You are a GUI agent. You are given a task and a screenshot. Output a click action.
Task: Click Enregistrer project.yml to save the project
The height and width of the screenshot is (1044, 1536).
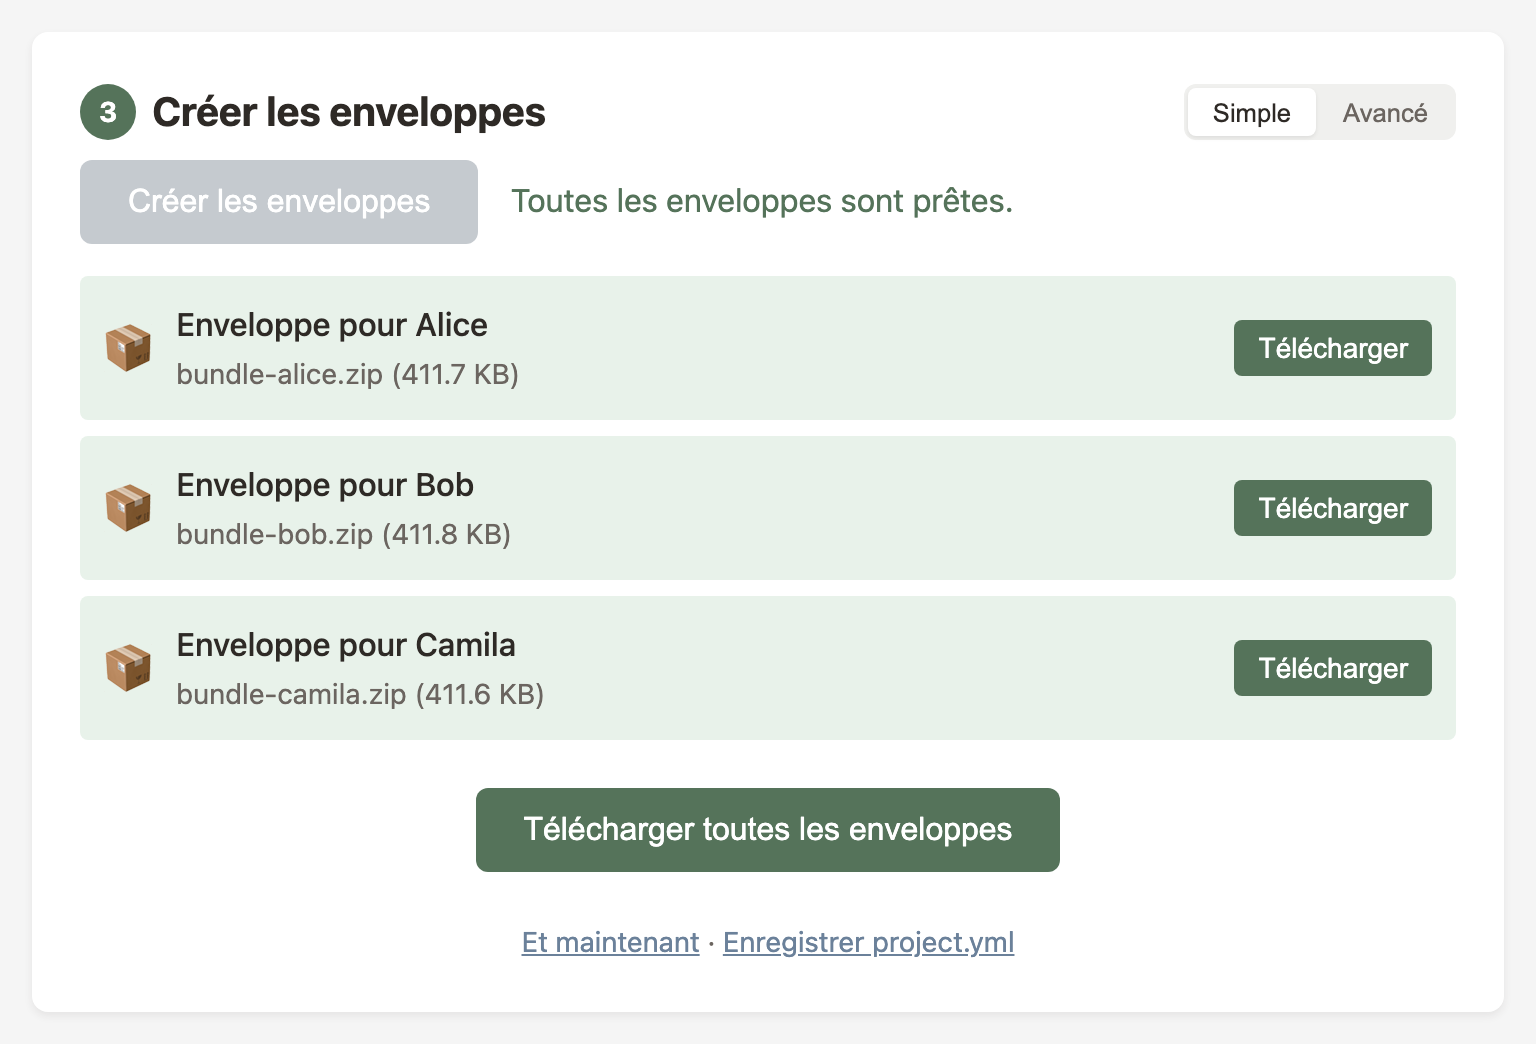tap(868, 942)
